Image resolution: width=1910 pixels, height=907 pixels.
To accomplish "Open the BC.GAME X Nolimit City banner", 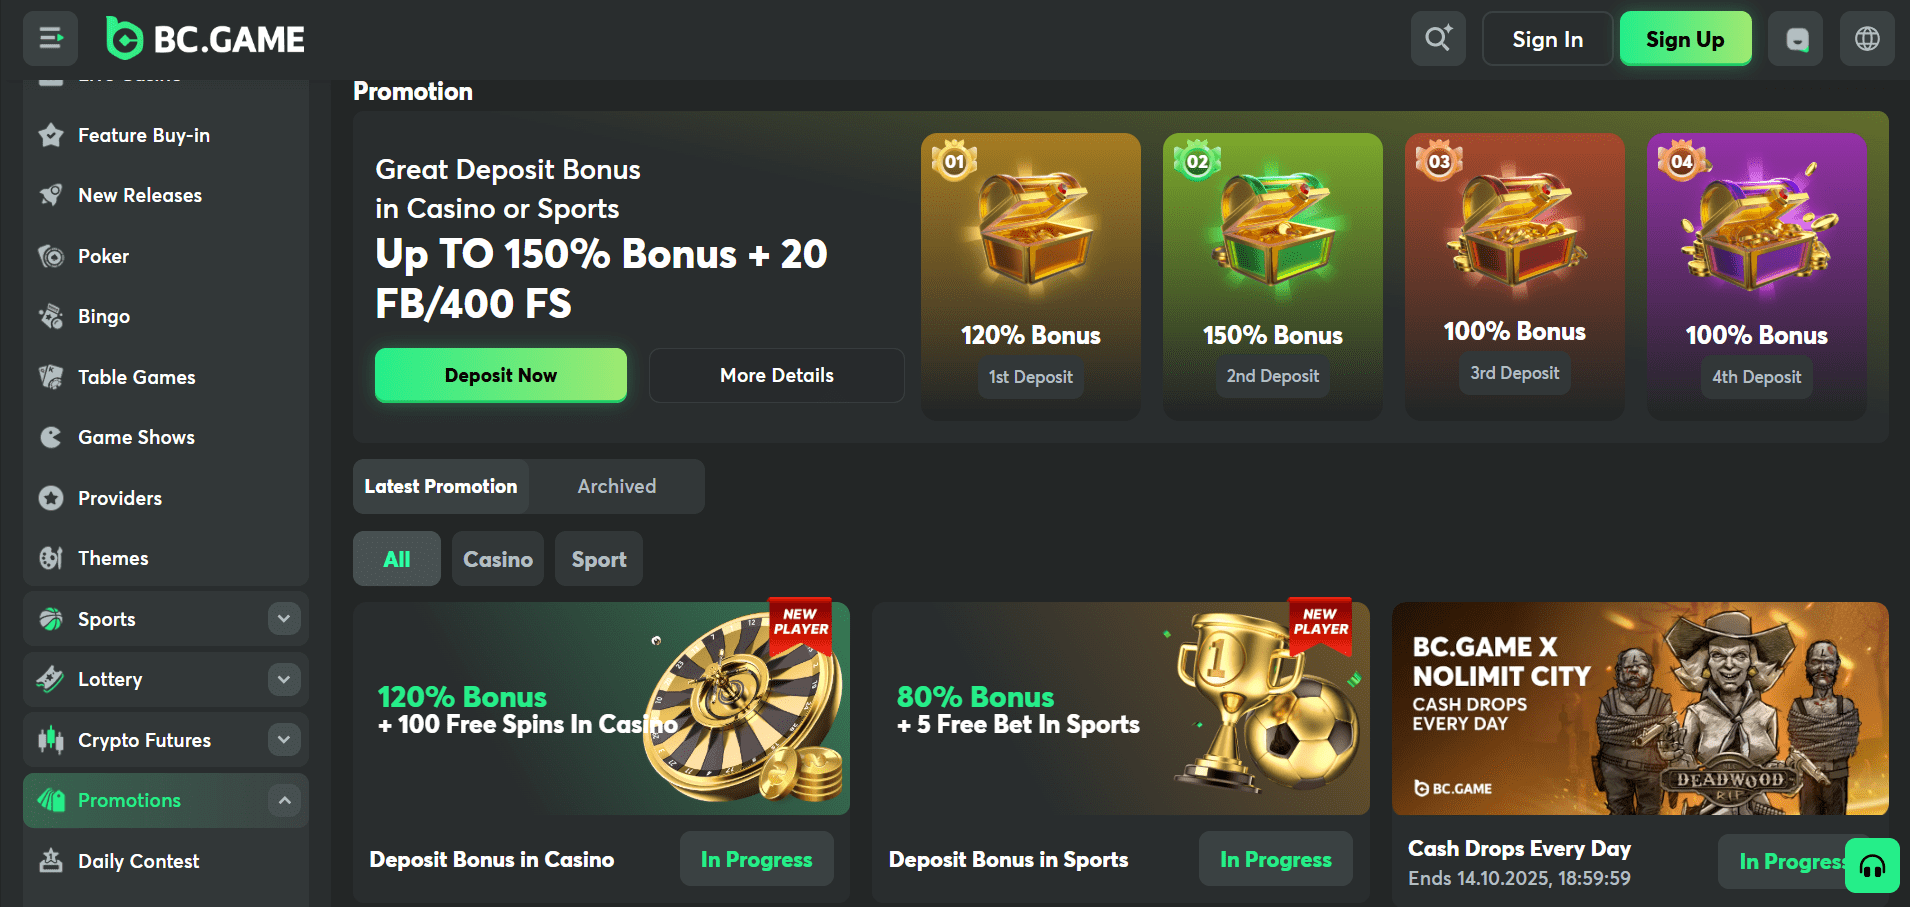I will click(1640, 708).
